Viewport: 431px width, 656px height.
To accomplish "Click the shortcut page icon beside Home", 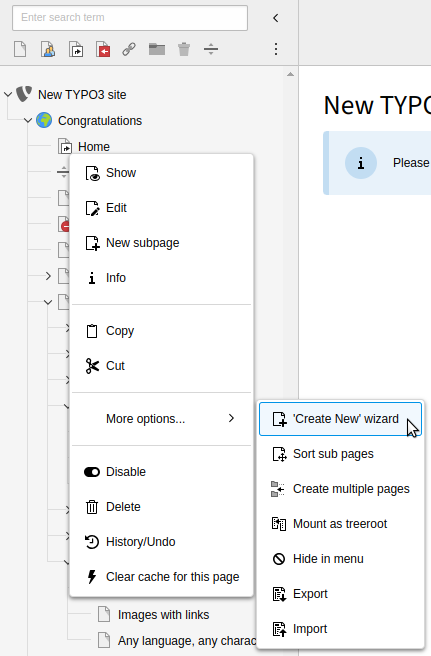I will click(x=65, y=146).
